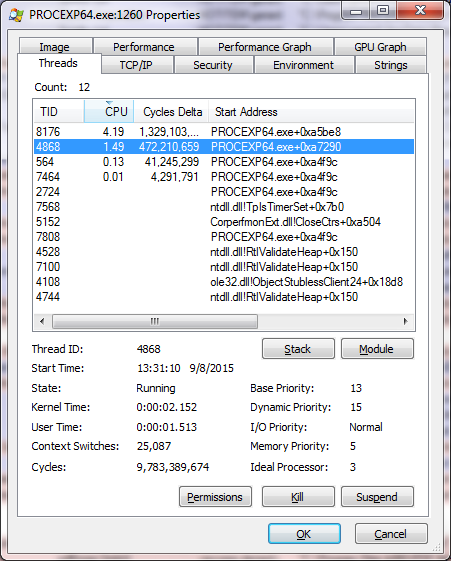Click the Start Time value 13:31:10
The width and height of the screenshot is (451, 561).
pos(159,368)
